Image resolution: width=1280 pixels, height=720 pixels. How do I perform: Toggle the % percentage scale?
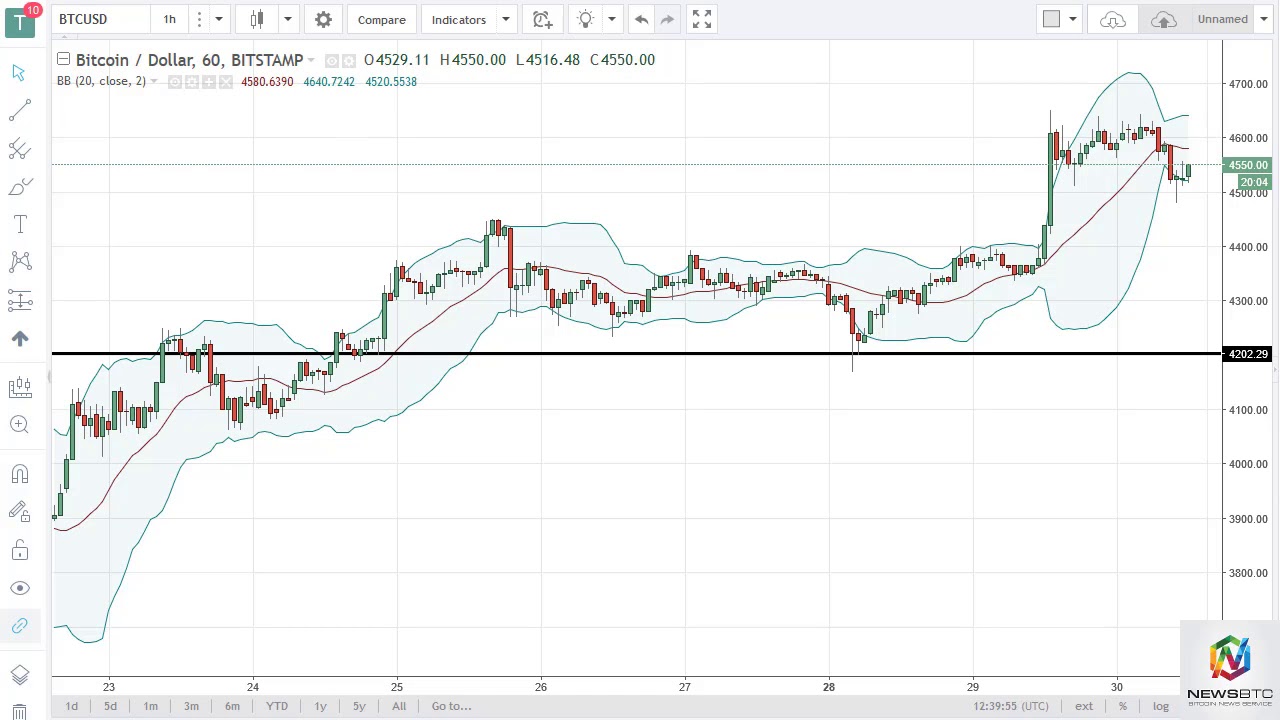[1123, 706]
